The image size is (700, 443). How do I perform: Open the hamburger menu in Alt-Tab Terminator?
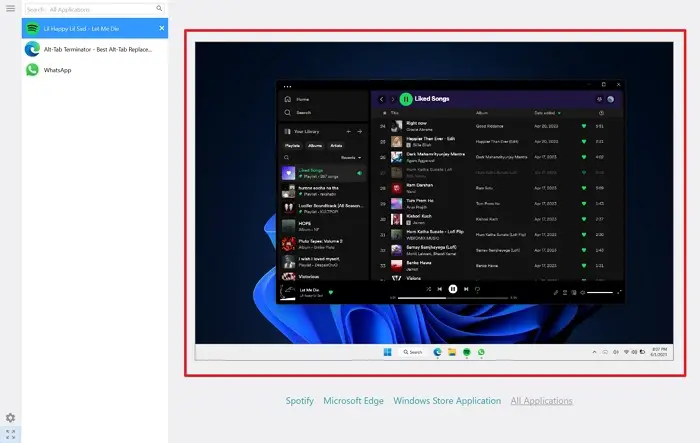(x=10, y=8)
